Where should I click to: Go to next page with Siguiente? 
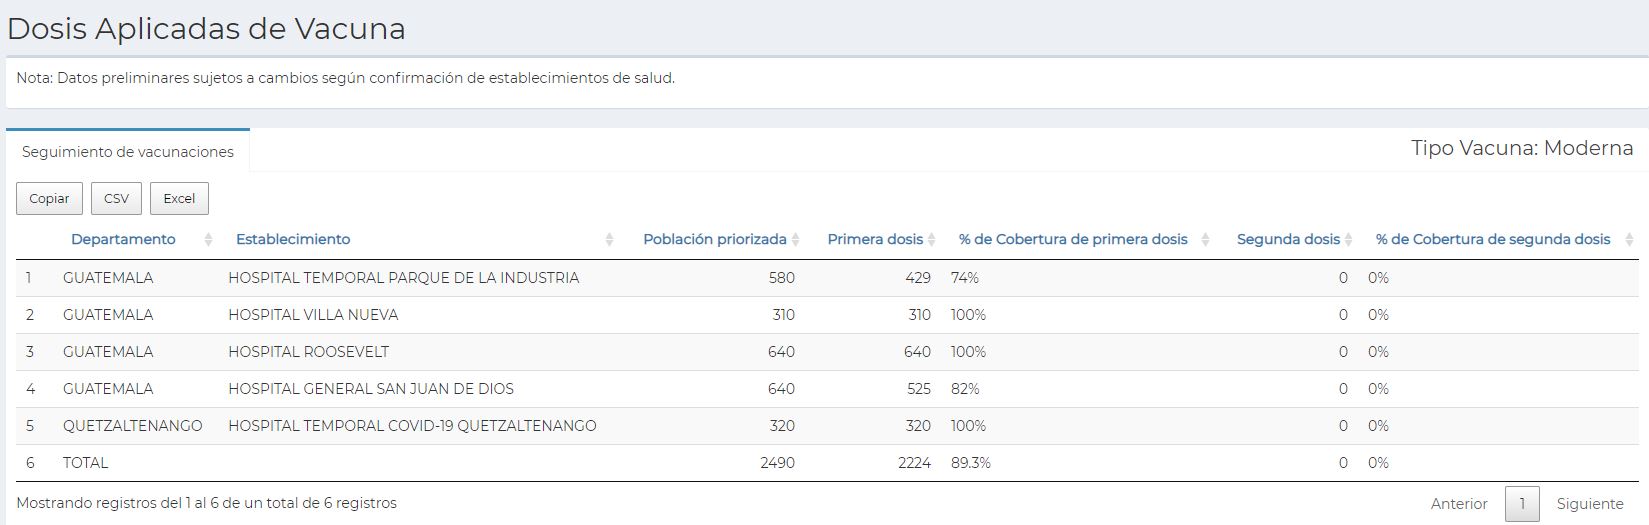coord(1589,504)
